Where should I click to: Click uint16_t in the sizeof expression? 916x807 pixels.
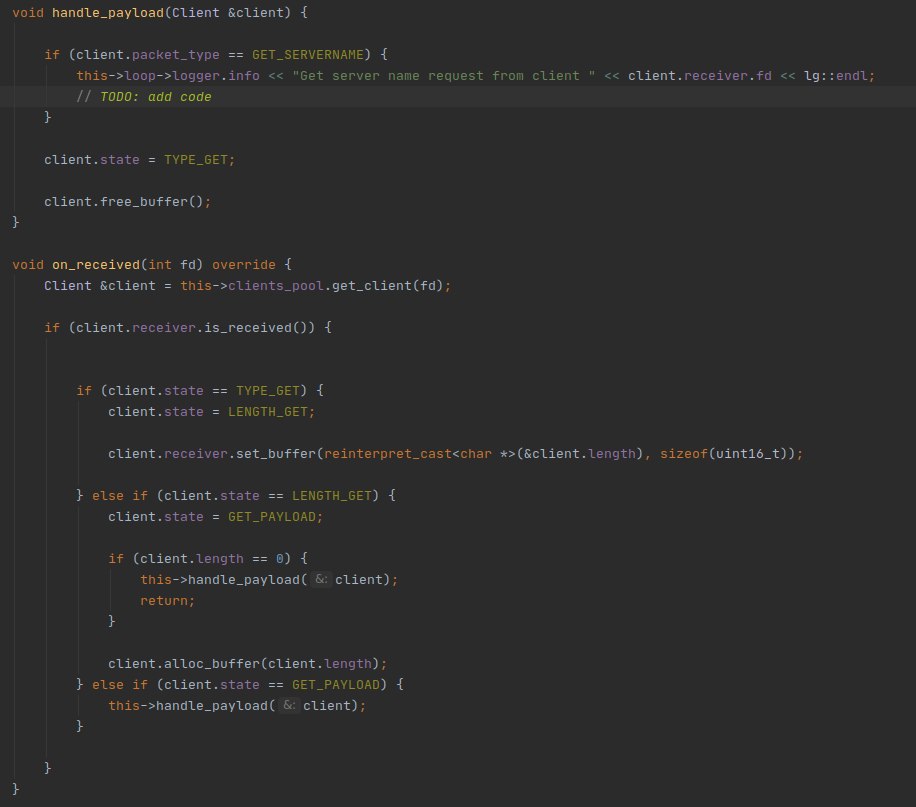[748, 455]
